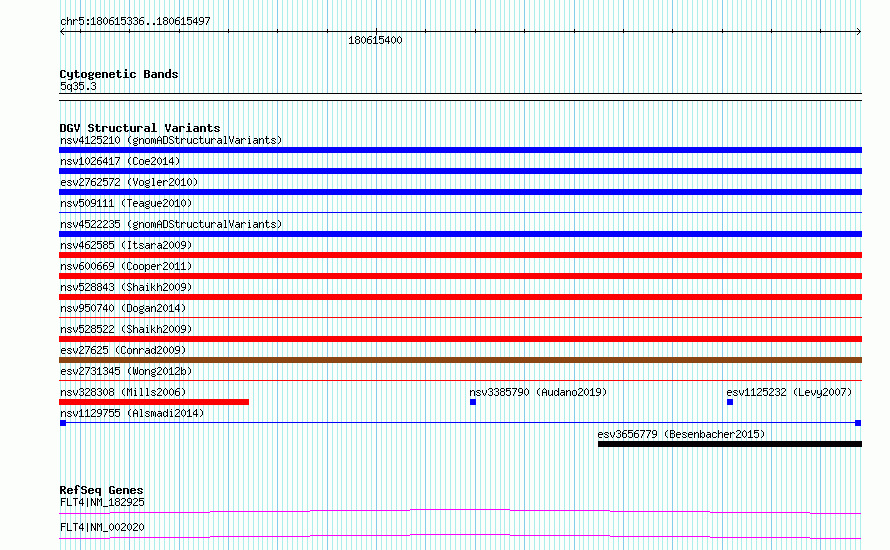Screen dimensions: 890x550
Task: Click the nsv950740 (Dogan2014) label
Action: point(123,308)
